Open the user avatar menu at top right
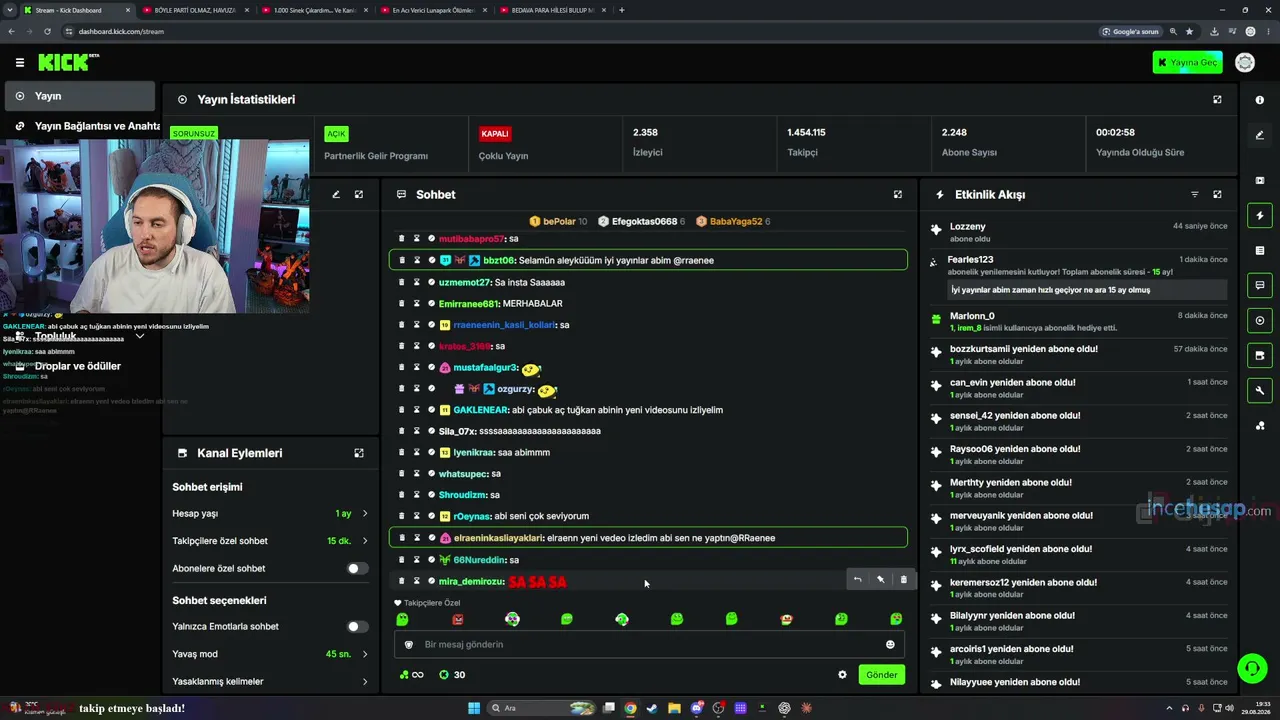Screen dimensions: 1280x720 pos(1245,62)
